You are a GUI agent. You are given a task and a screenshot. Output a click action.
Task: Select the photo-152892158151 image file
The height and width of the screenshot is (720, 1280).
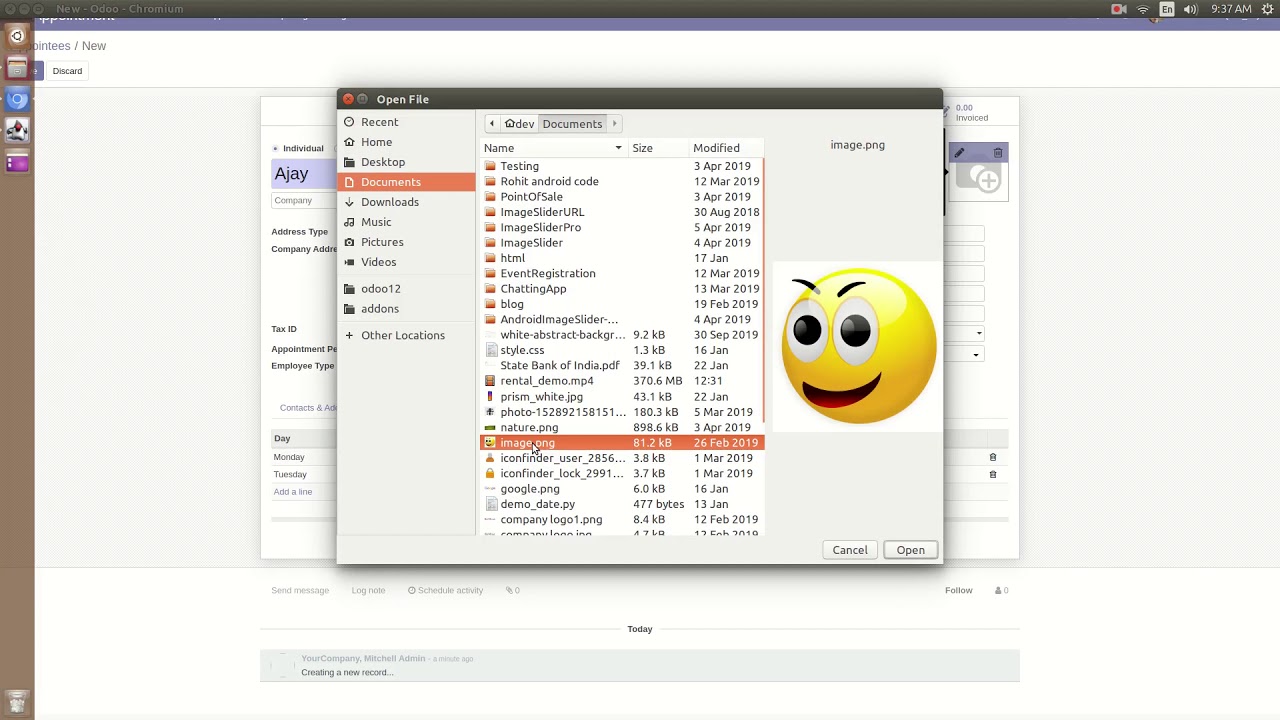pos(621,412)
